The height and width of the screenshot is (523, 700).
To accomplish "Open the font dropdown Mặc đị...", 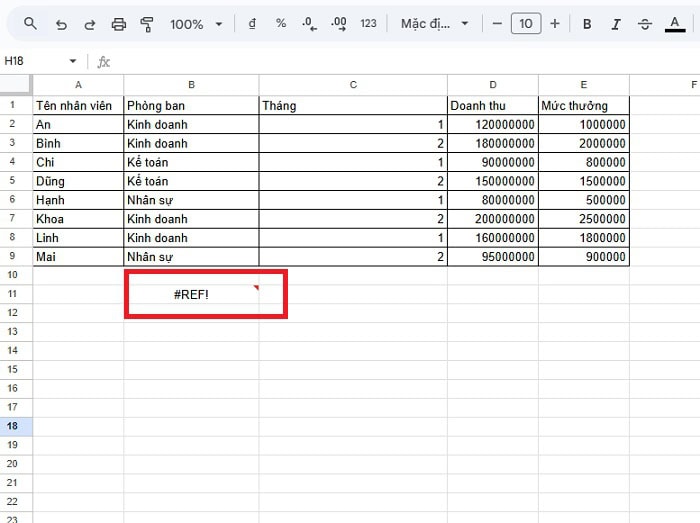I will 435,24.
